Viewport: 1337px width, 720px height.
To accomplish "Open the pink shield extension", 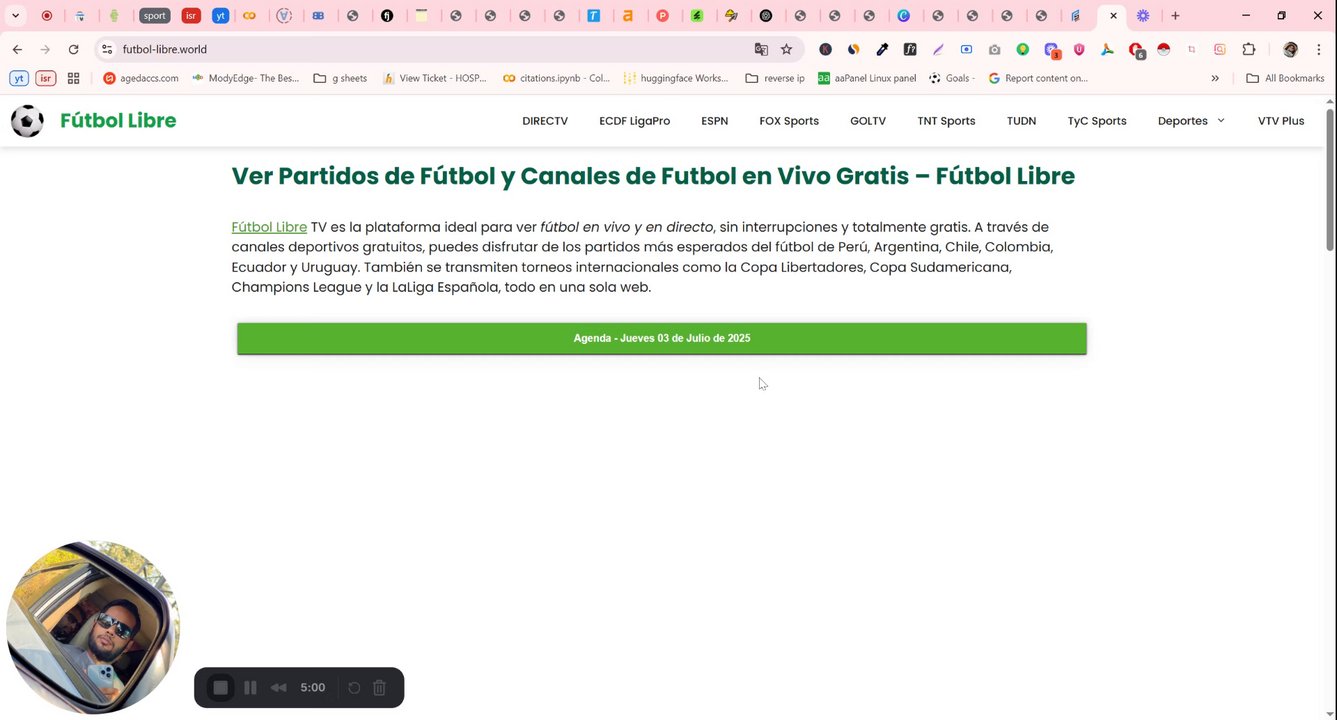I will tap(1079, 49).
